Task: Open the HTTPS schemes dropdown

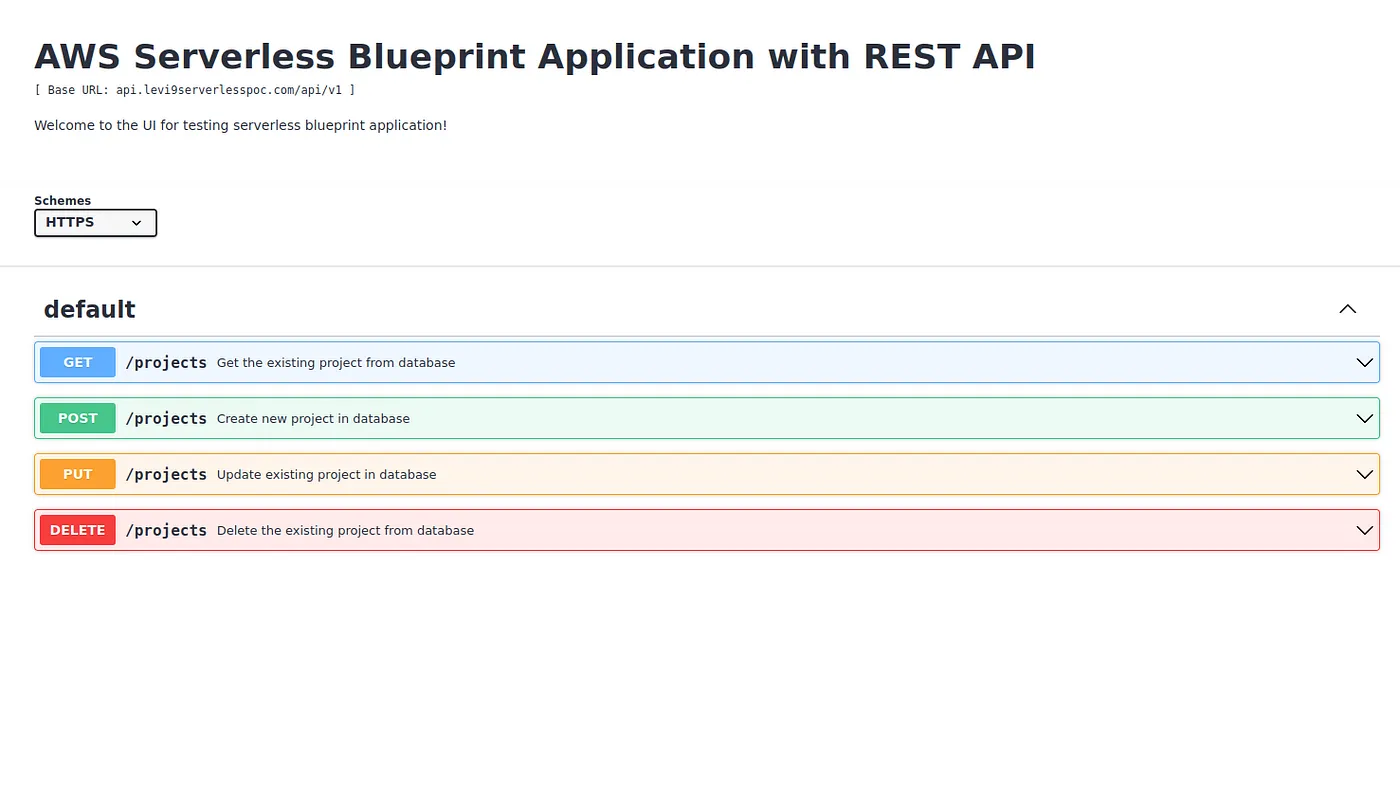Action: pyautogui.click(x=95, y=223)
